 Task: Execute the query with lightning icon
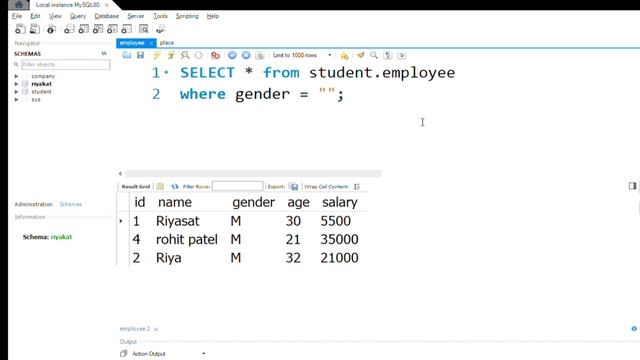157,55
